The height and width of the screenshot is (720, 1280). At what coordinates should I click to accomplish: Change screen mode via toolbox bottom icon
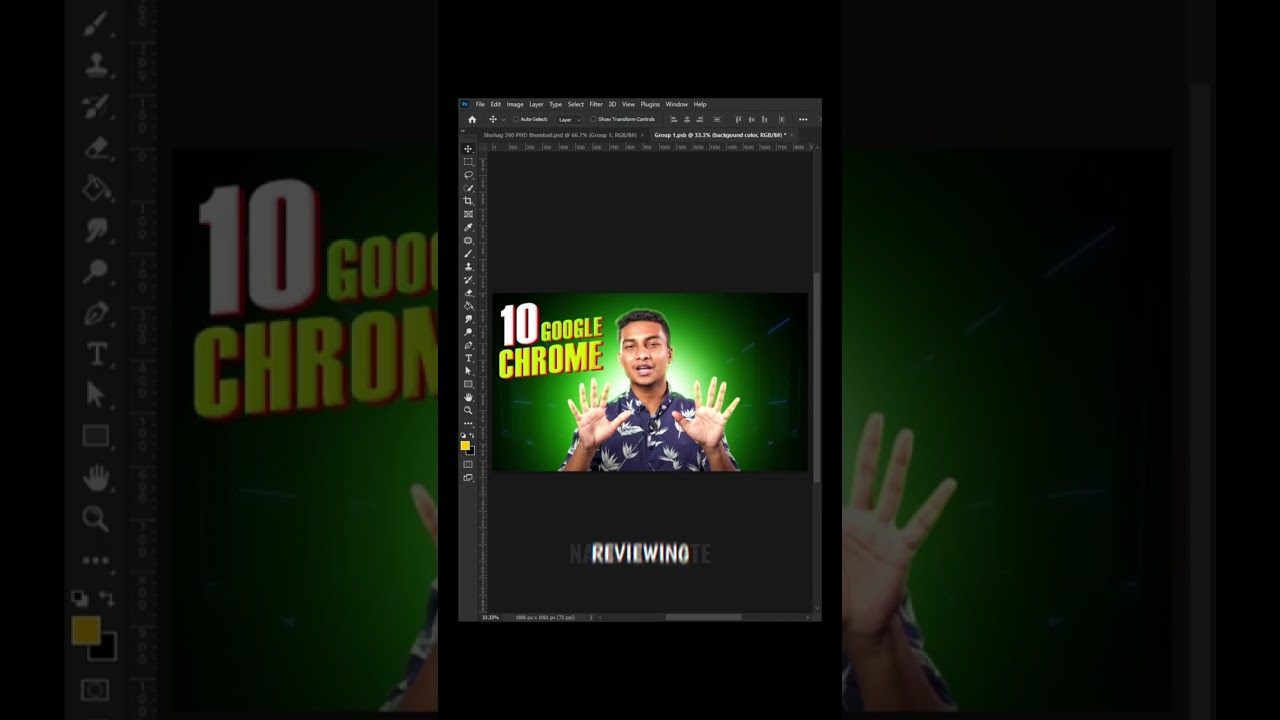pyautogui.click(x=467, y=477)
